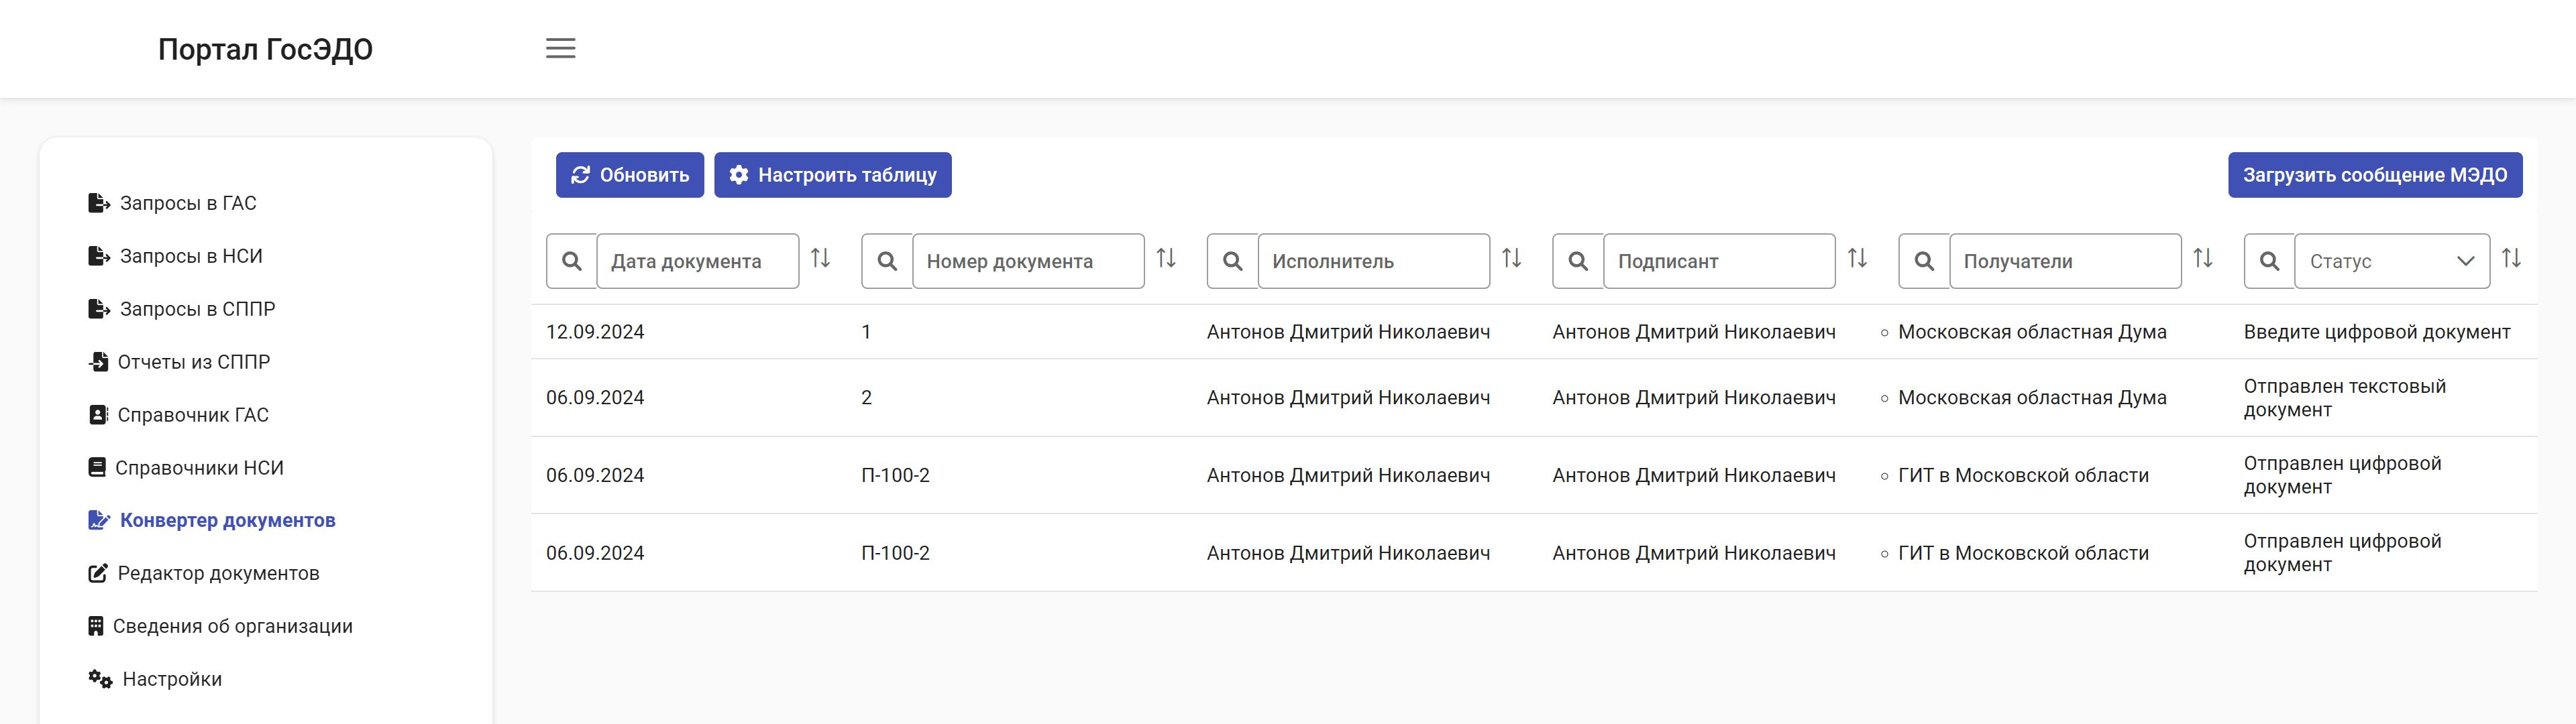Click search icon for Статус filter

click(x=2269, y=261)
